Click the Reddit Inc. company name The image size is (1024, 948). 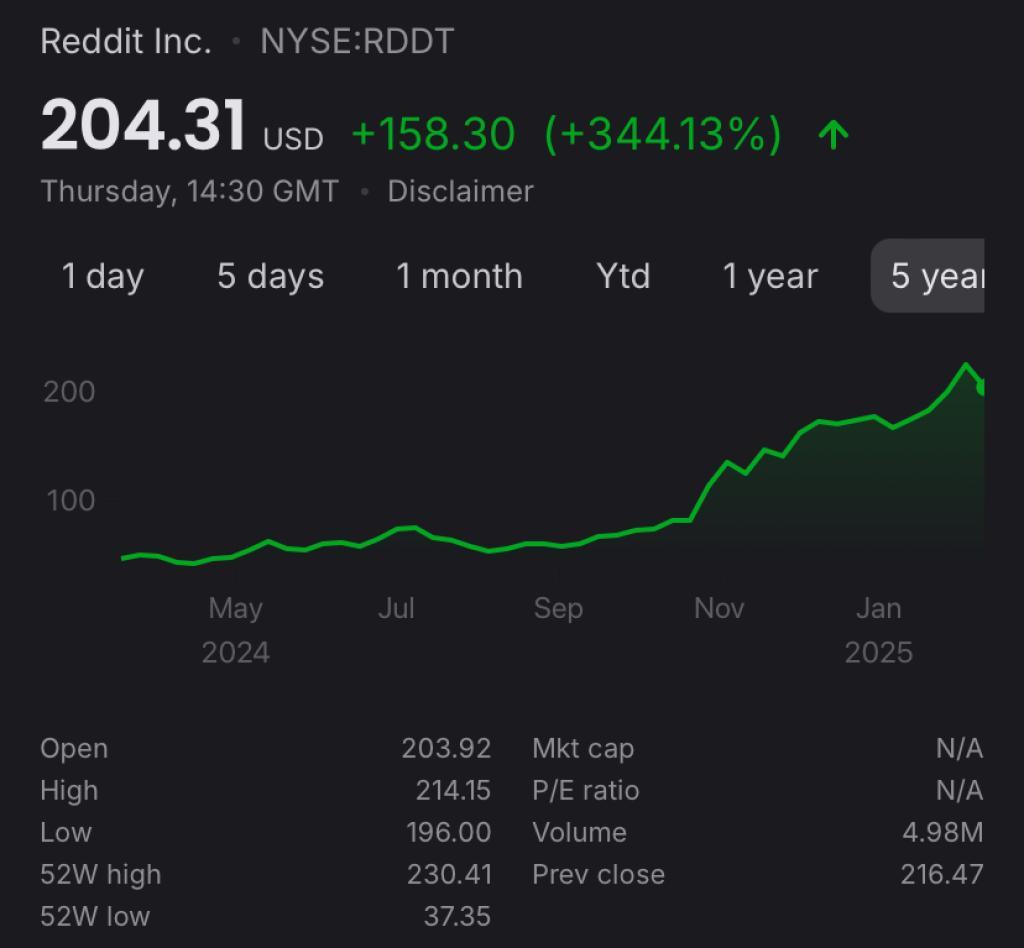(x=126, y=41)
